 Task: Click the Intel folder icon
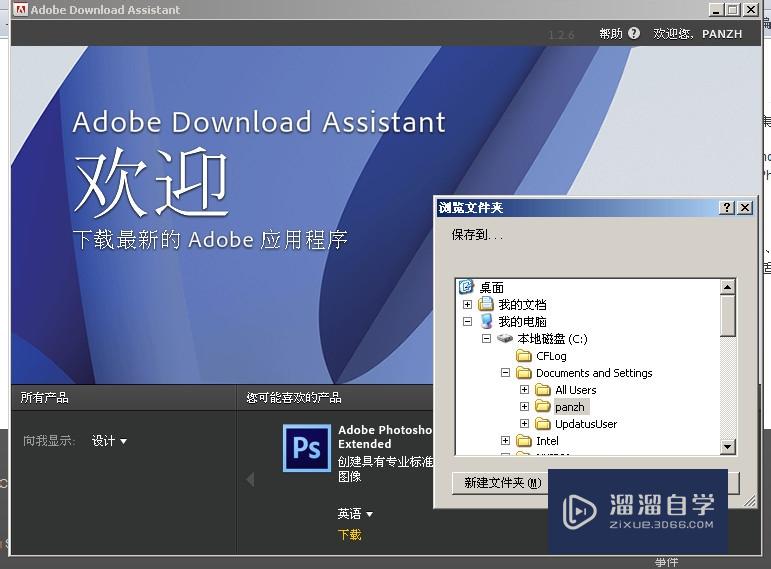[x=524, y=441]
